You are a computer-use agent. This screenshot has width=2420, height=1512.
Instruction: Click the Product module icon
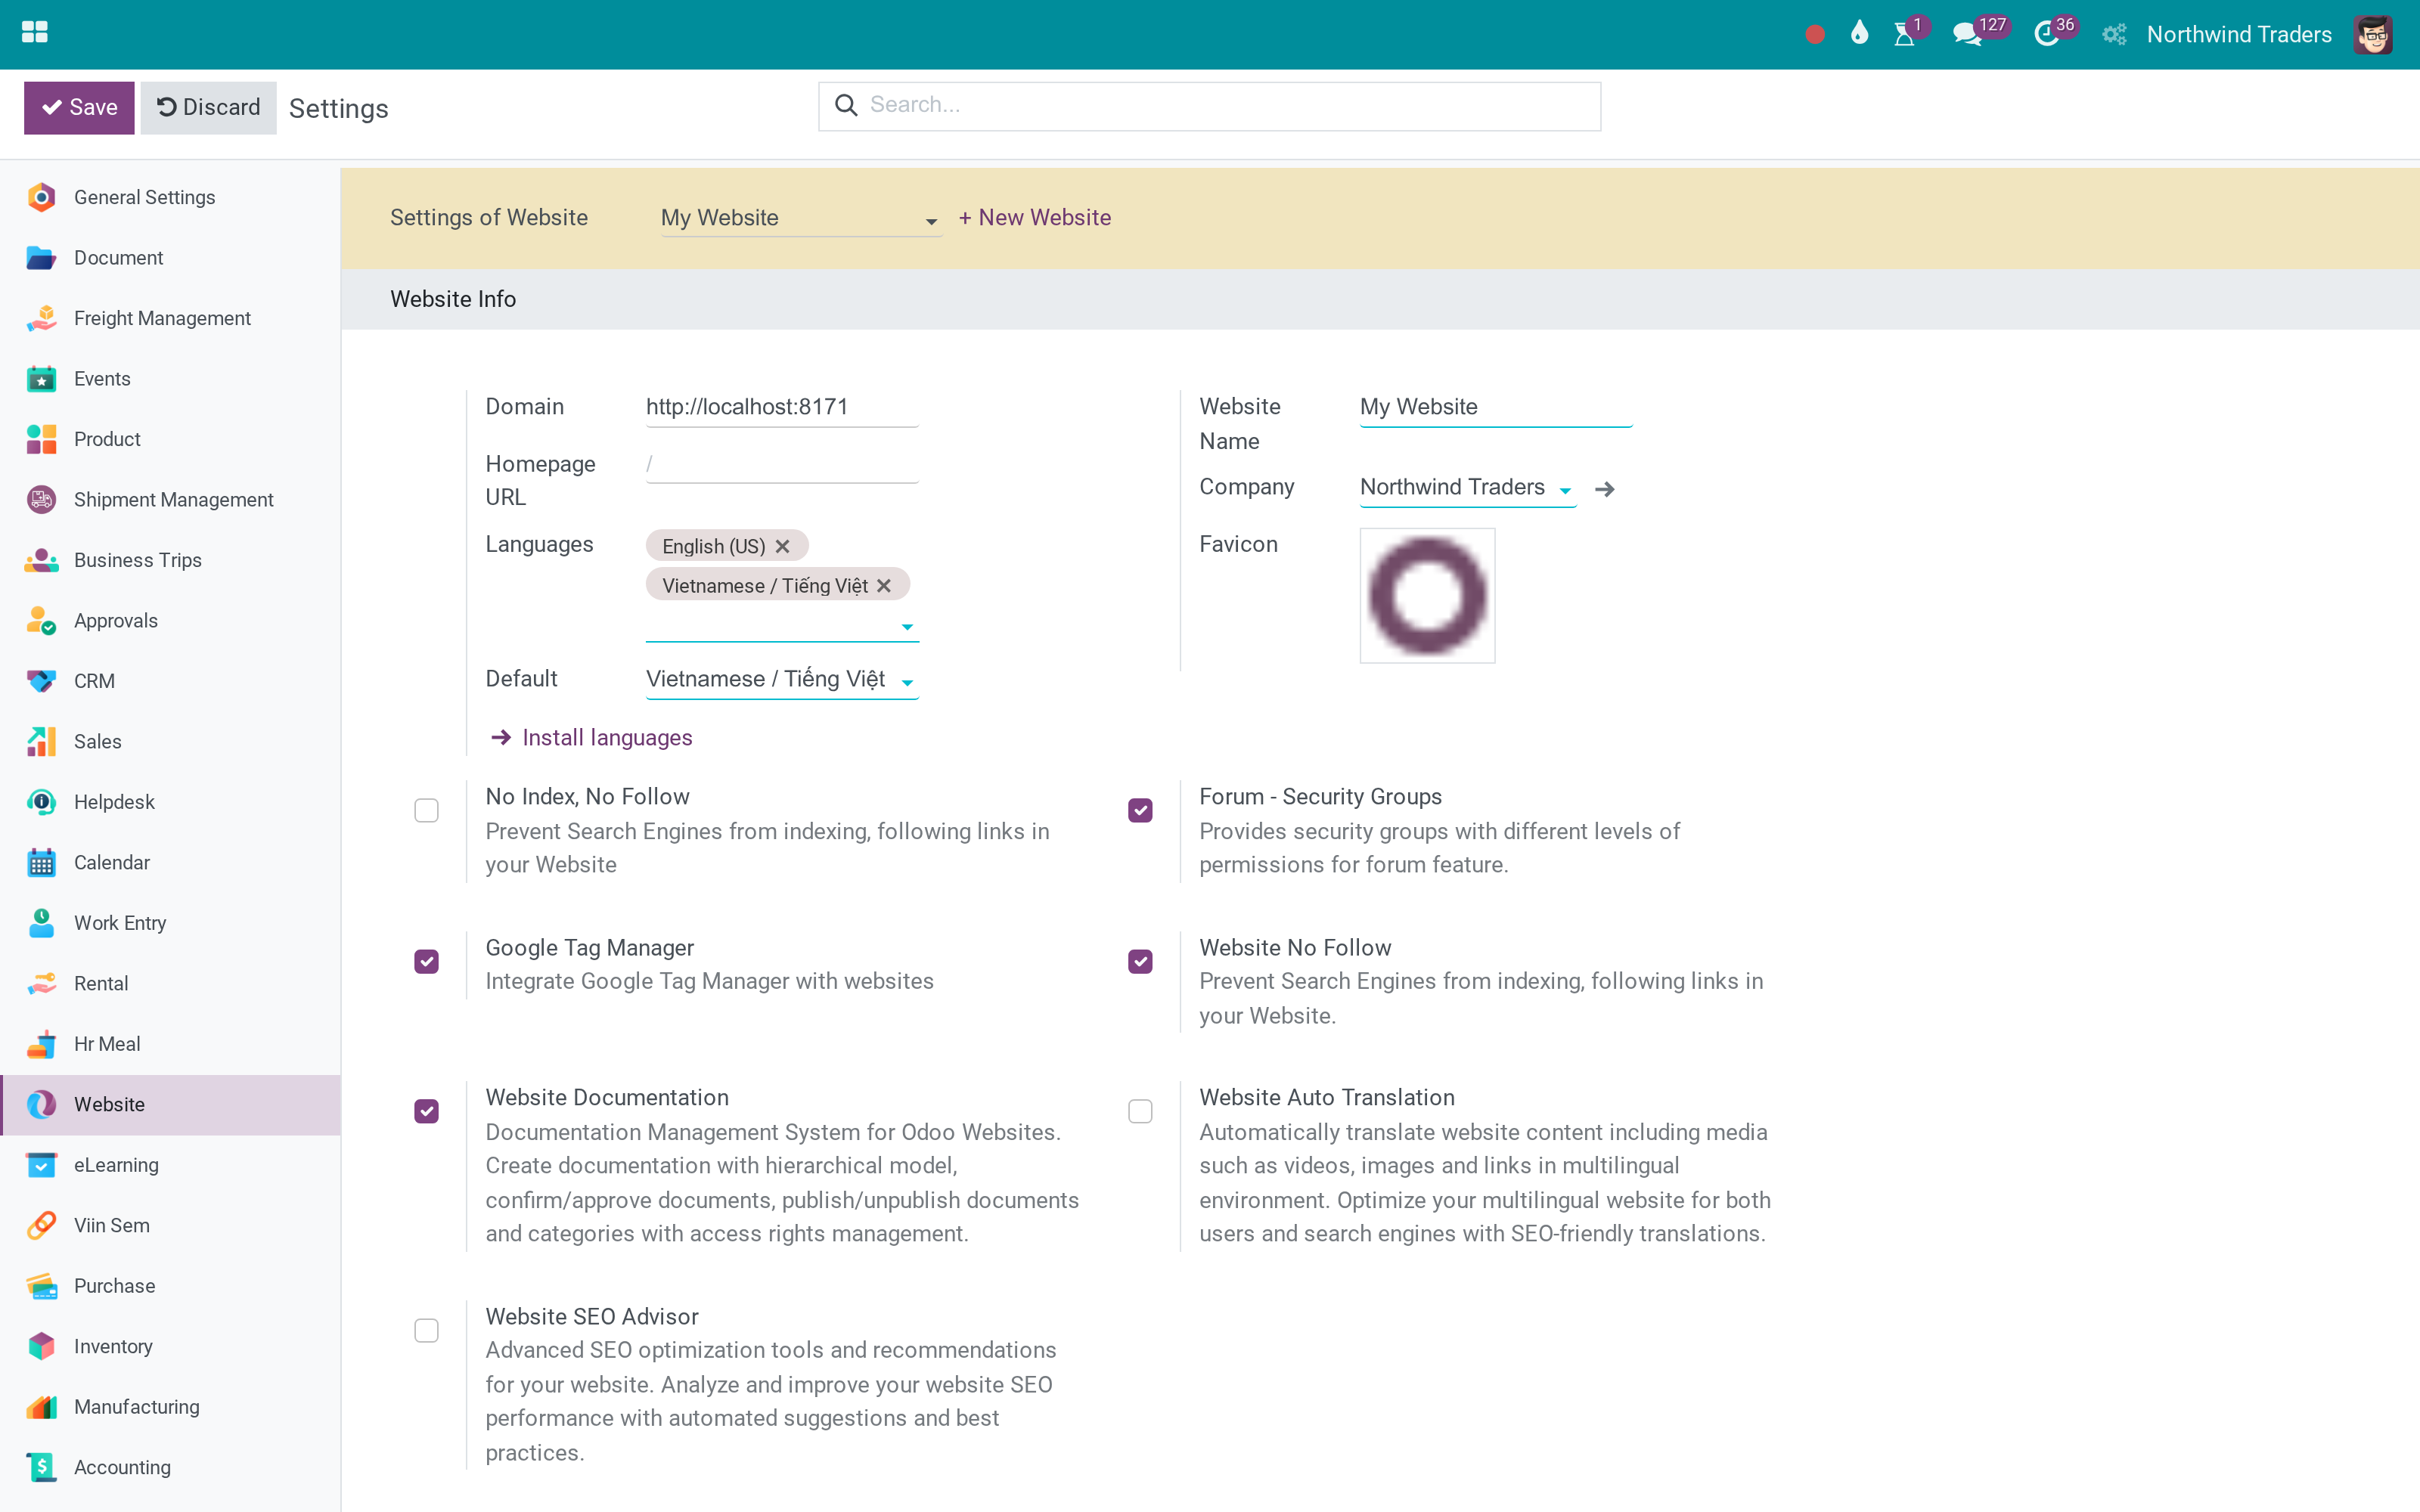(x=41, y=439)
